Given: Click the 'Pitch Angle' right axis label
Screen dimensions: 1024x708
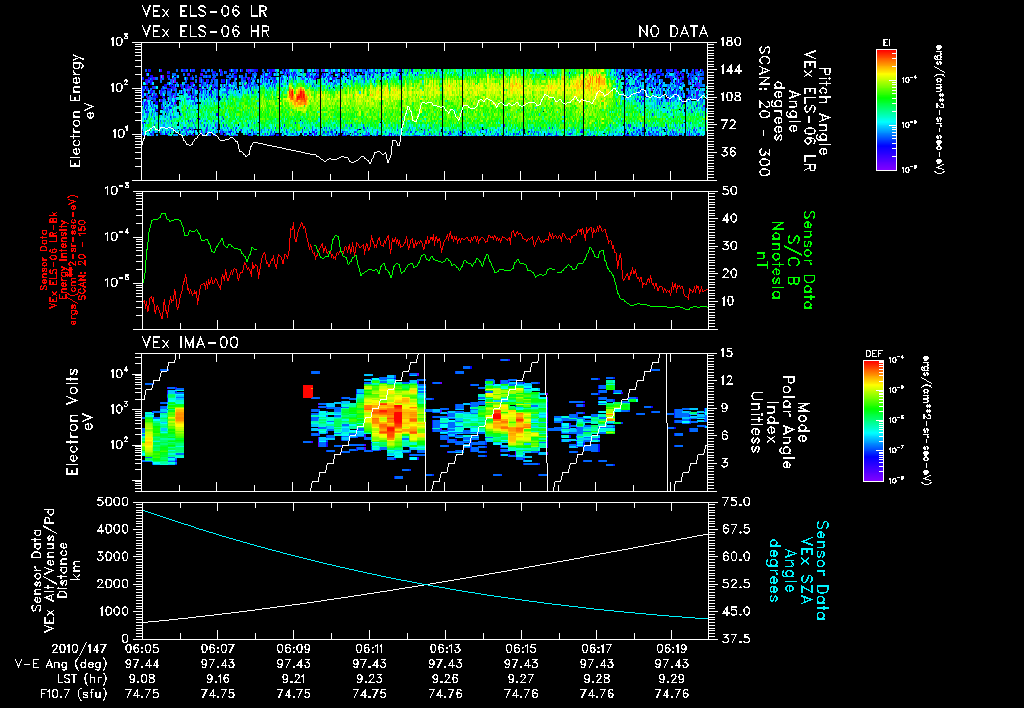Looking at the screenshot, I should 825,111.
